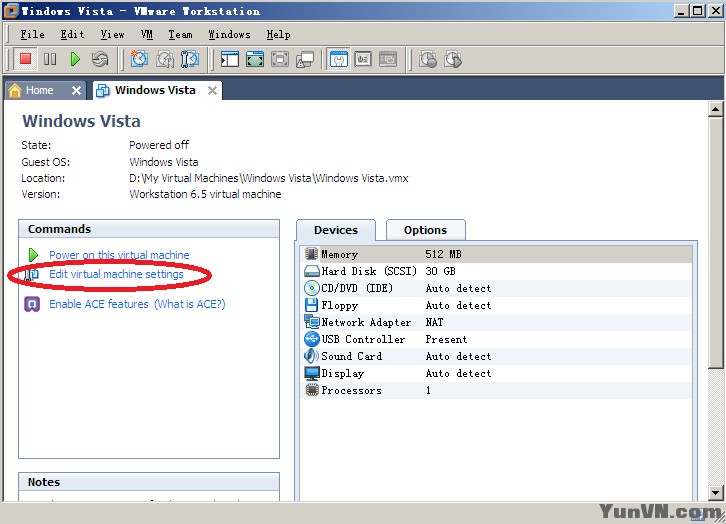Image resolution: width=726 pixels, height=524 pixels.
Task: Click Edit virtual machine settings link
Action: [x=116, y=274]
